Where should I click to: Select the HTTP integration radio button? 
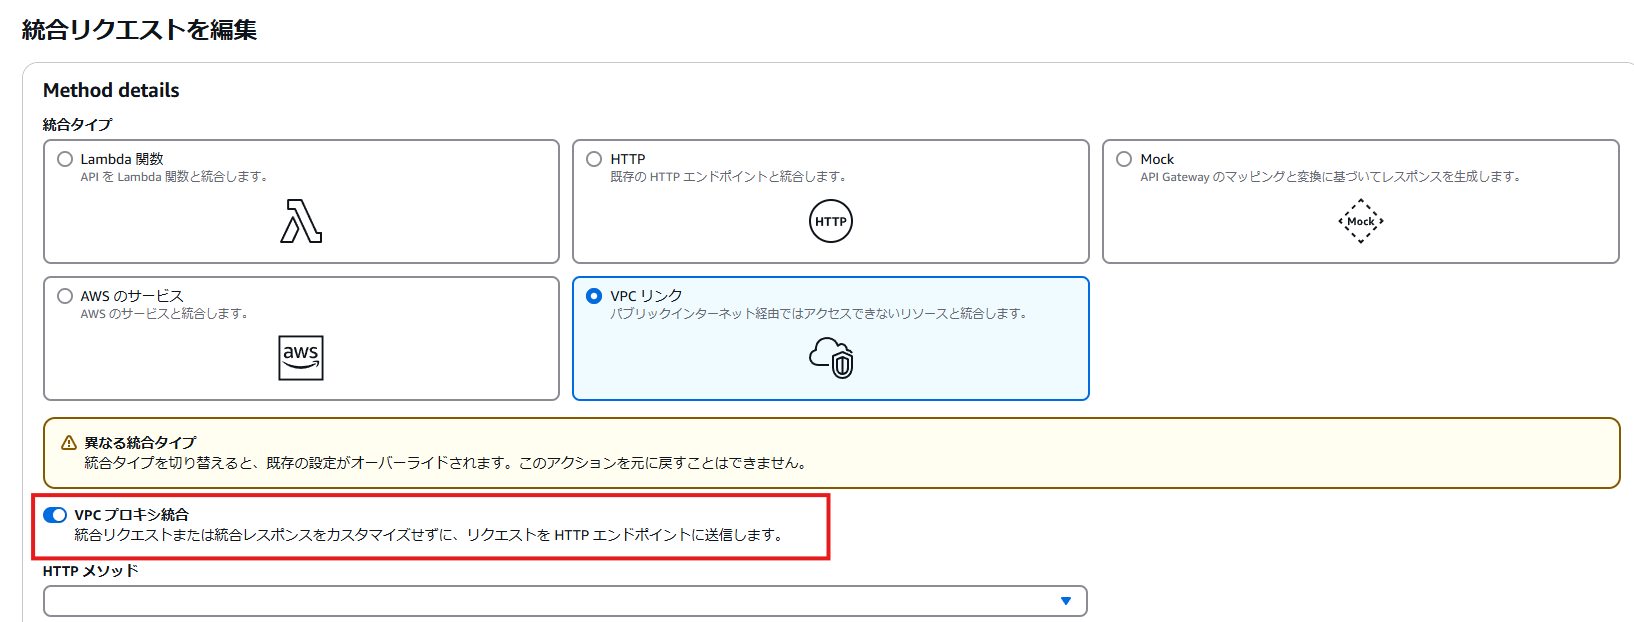[594, 159]
